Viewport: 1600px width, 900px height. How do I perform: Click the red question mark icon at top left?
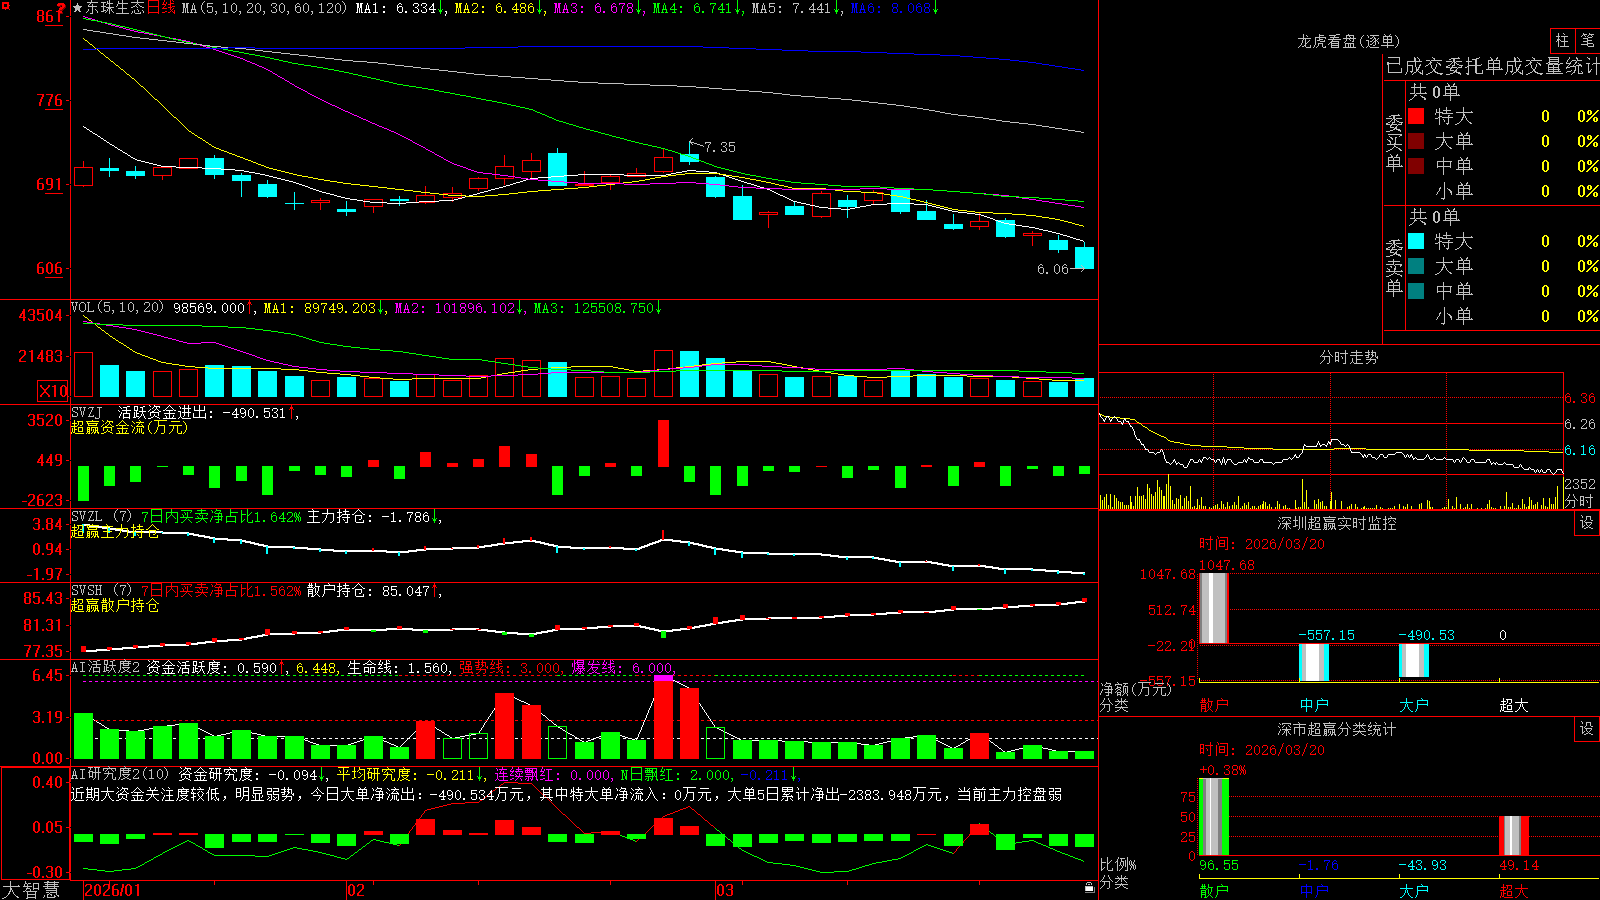(x=62, y=9)
